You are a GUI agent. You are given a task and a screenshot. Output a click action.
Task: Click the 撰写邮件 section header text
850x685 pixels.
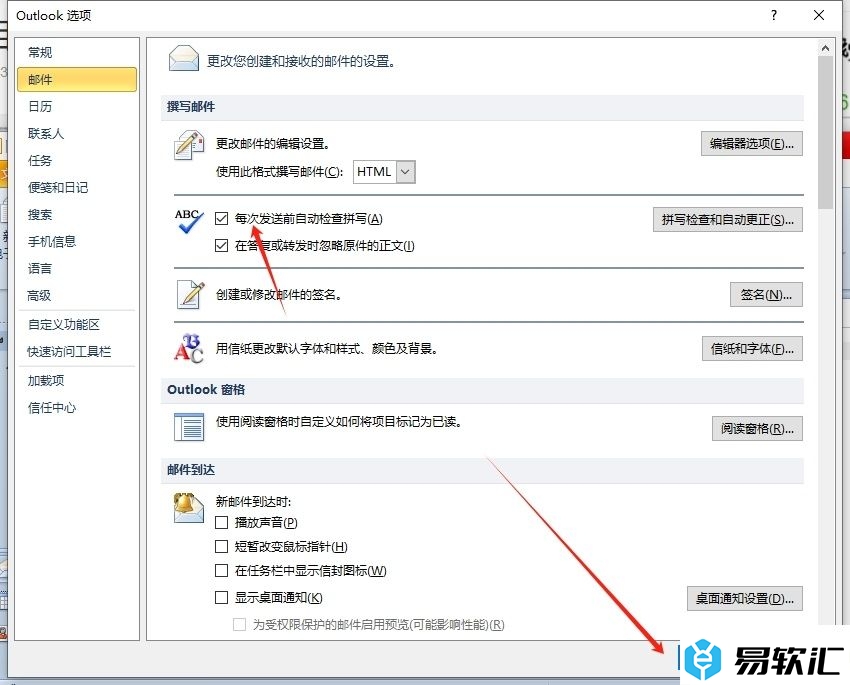point(191,107)
